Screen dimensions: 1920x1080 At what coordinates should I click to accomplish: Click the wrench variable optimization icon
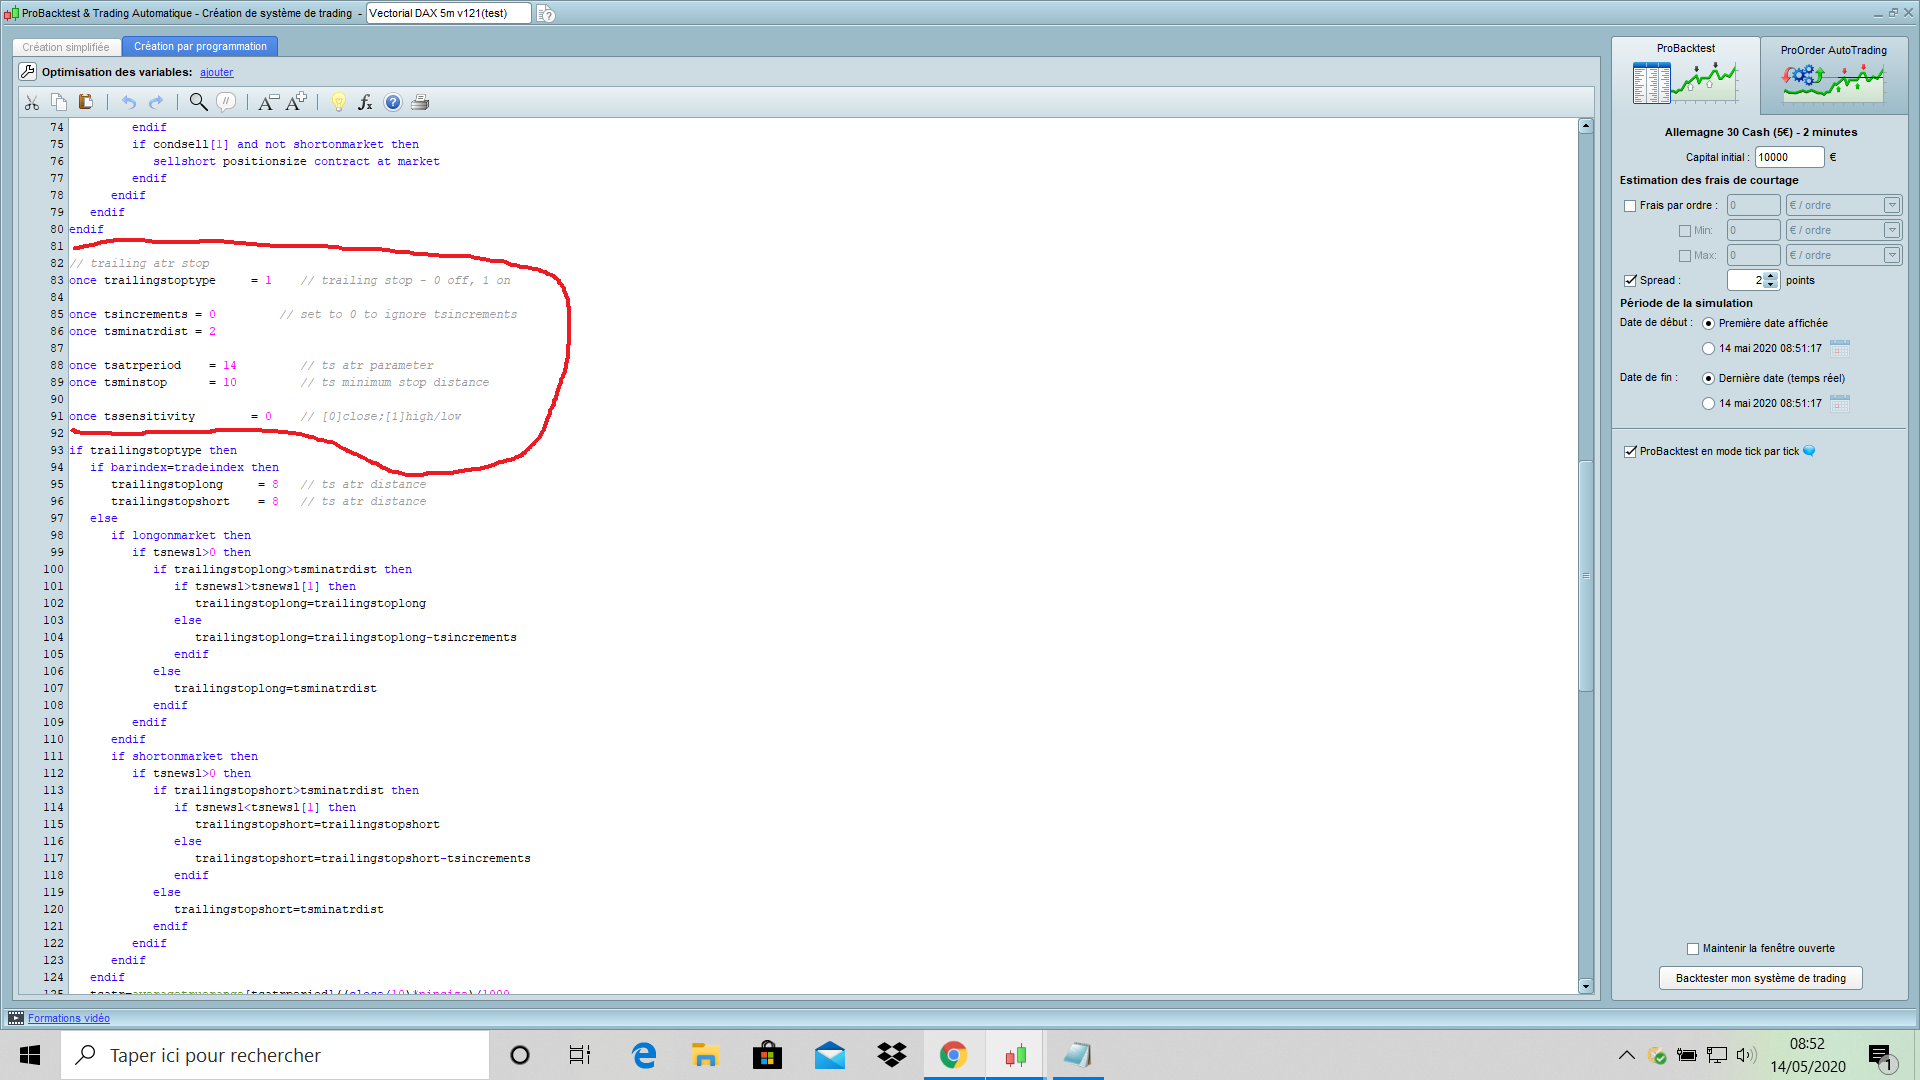[28, 72]
